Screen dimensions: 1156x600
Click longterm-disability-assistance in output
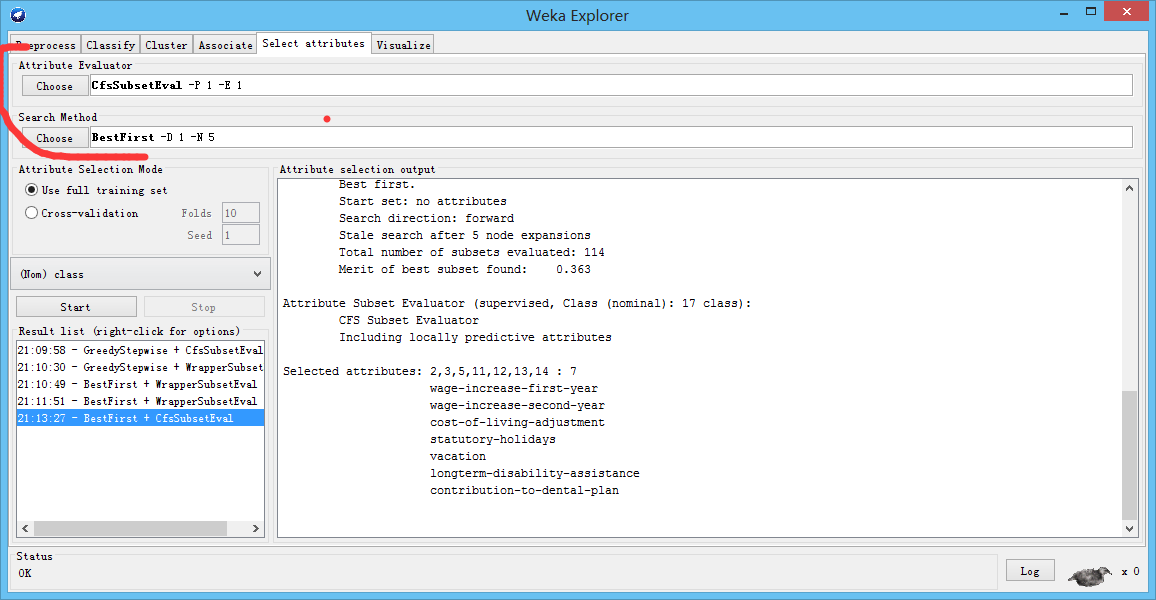pos(535,473)
